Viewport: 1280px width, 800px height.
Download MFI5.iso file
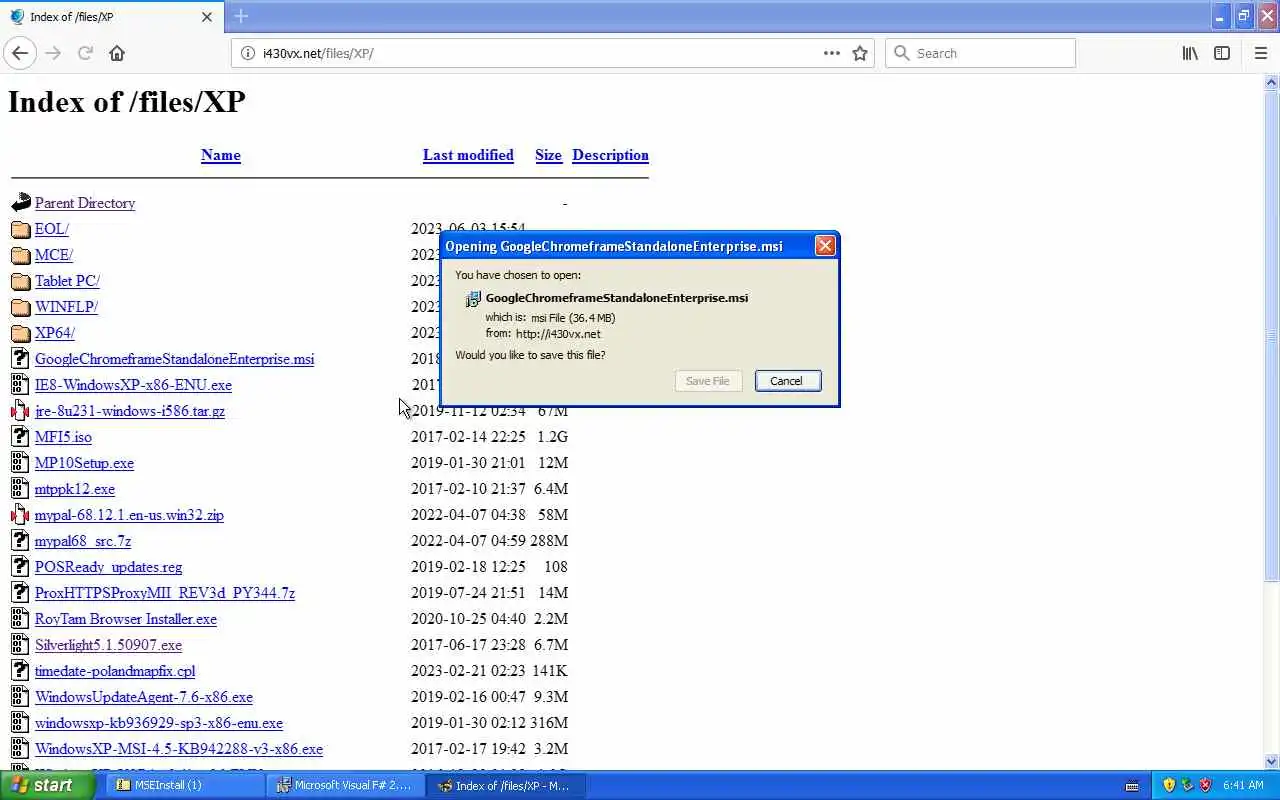[63, 437]
